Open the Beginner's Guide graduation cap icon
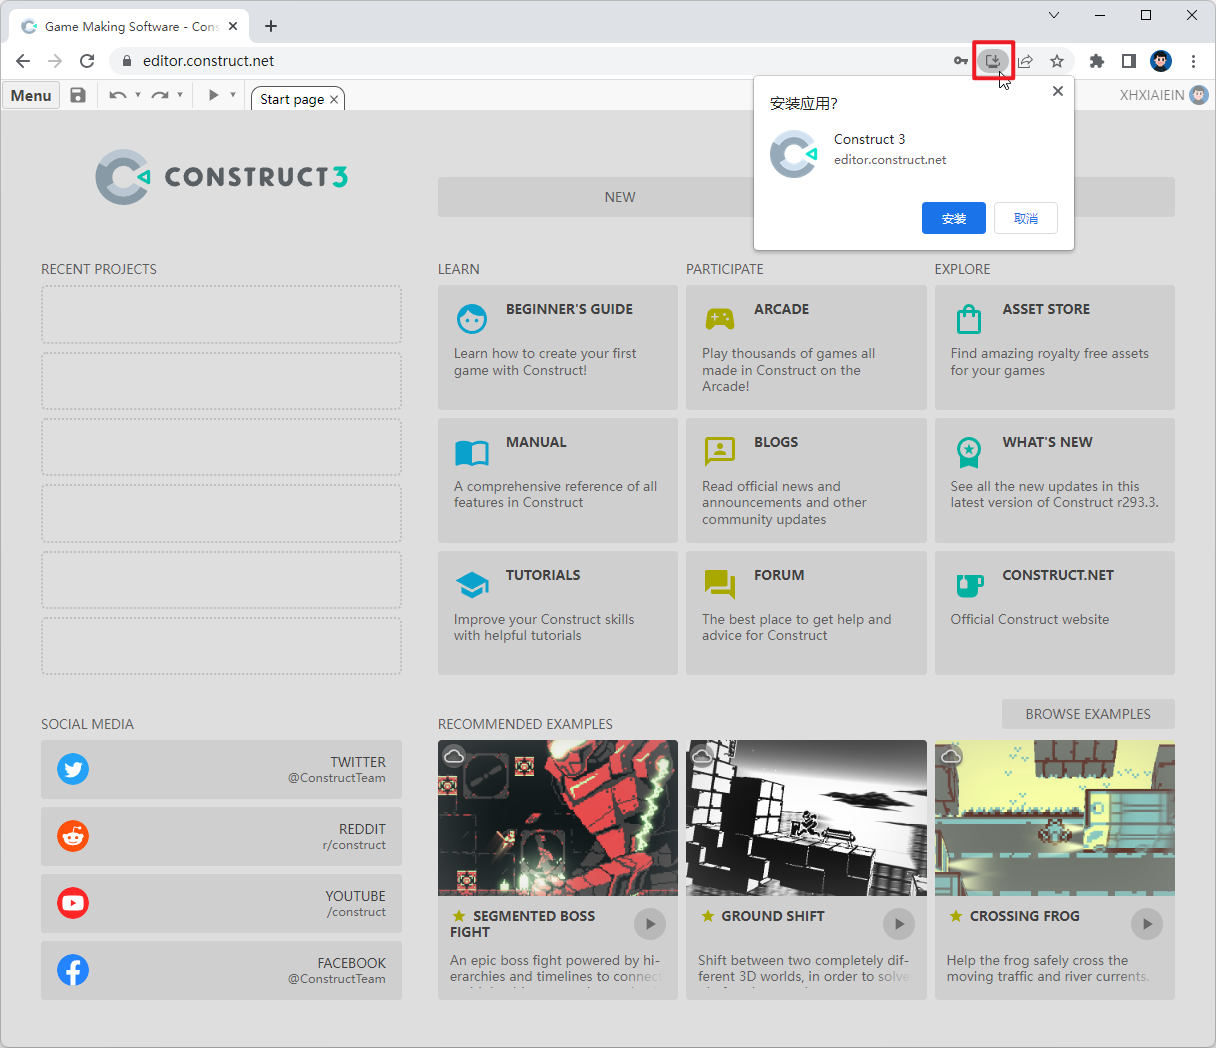1216x1048 pixels. click(472, 318)
